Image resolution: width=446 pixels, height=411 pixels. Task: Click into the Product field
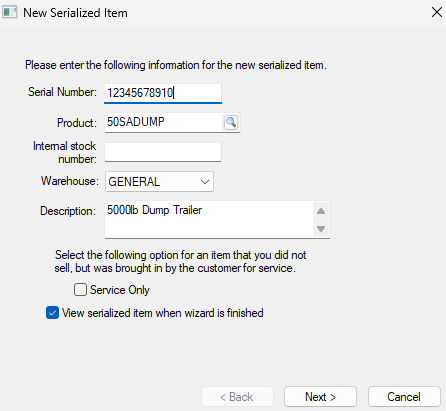coord(163,122)
